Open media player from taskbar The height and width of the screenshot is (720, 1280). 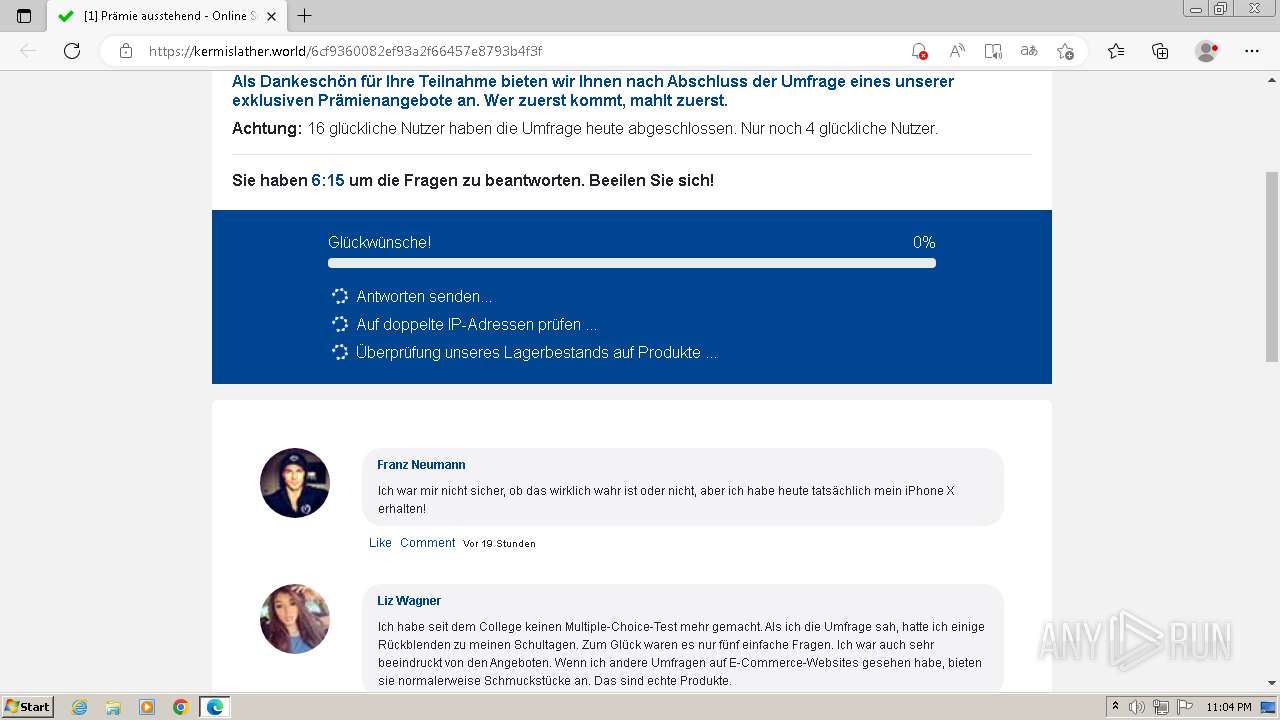pyautogui.click(x=147, y=707)
